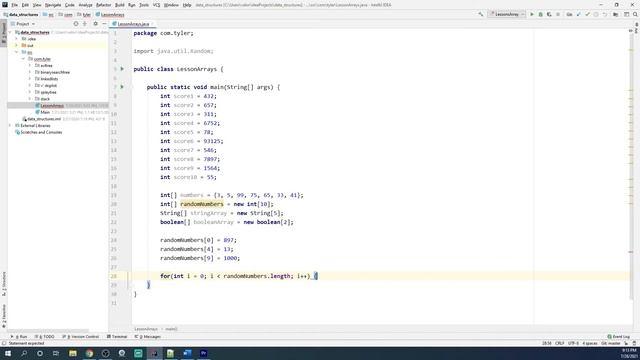
Task: Open the VCS menu
Action: coord(156,5)
